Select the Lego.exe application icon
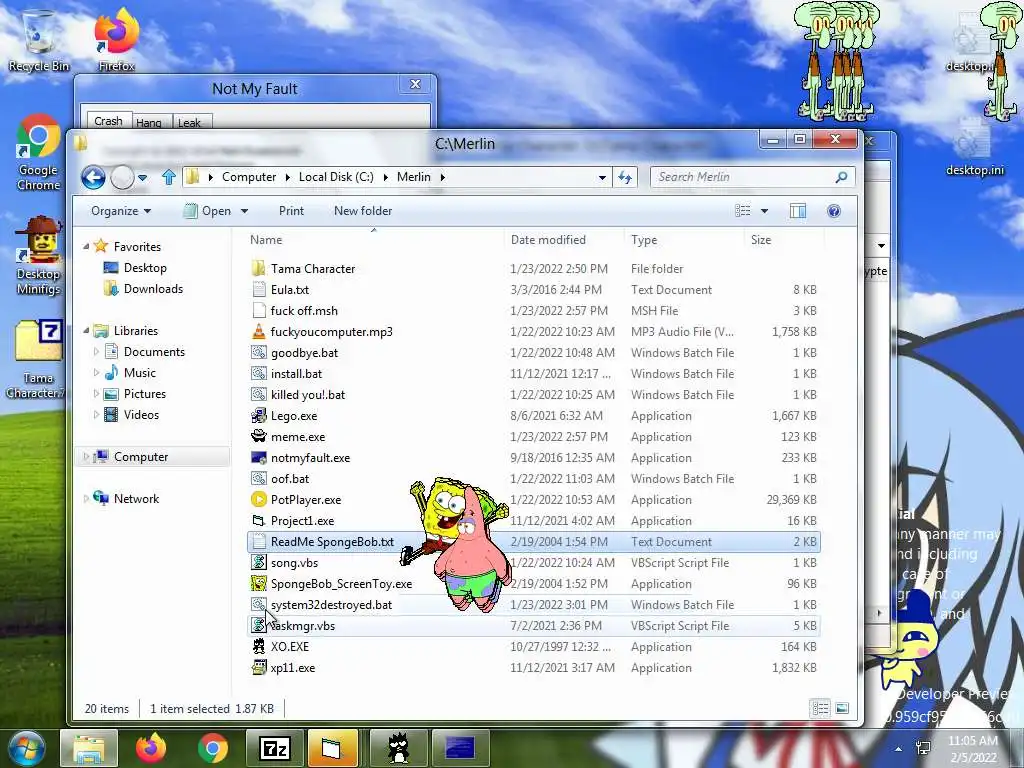Viewport: 1024px width, 768px height. pyautogui.click(x=259, y=415)
